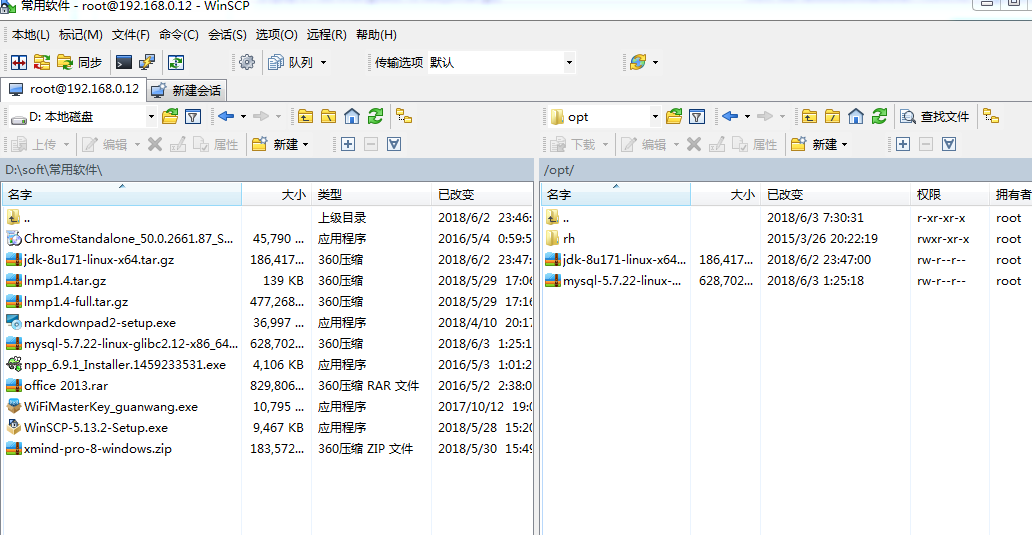Click the remote panel filter icon

point(697,116)
